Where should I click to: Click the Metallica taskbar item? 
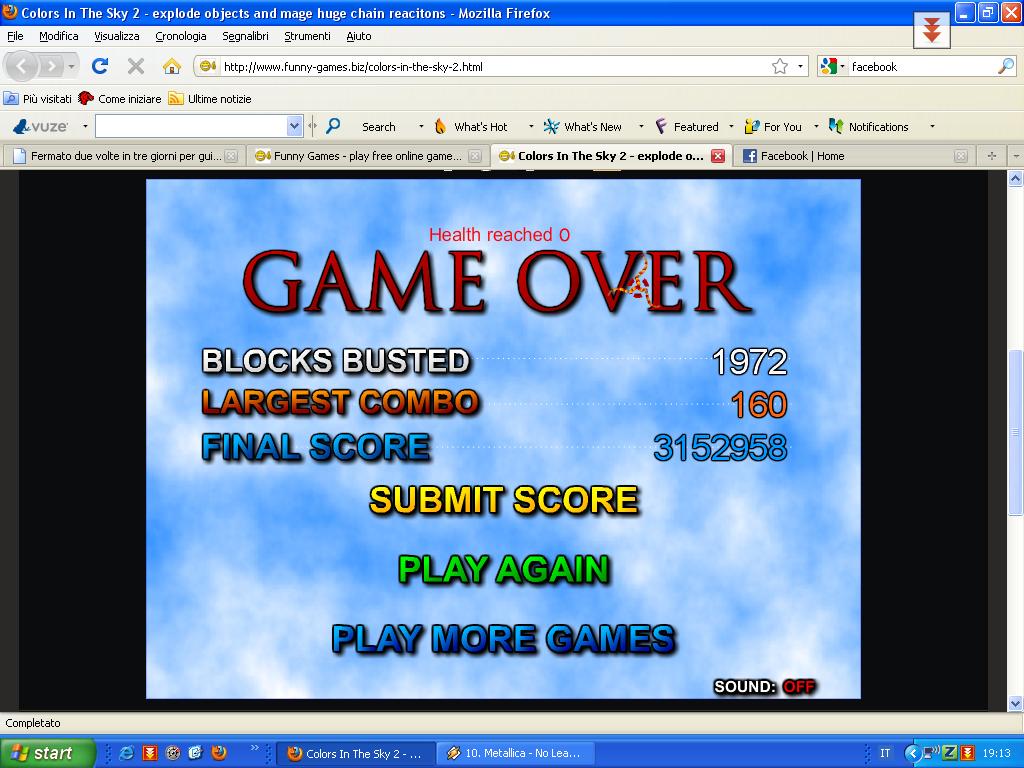(515, 753)
